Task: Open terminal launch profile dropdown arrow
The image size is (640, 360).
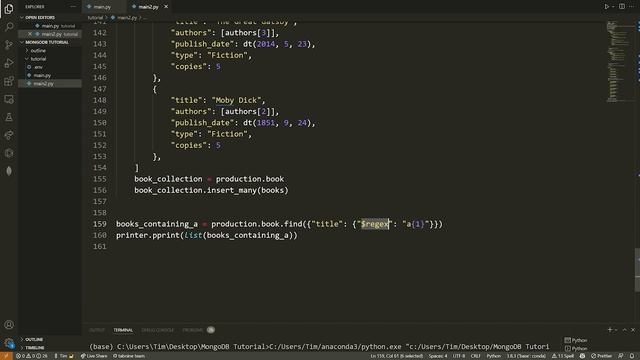Action: [616, 330]
